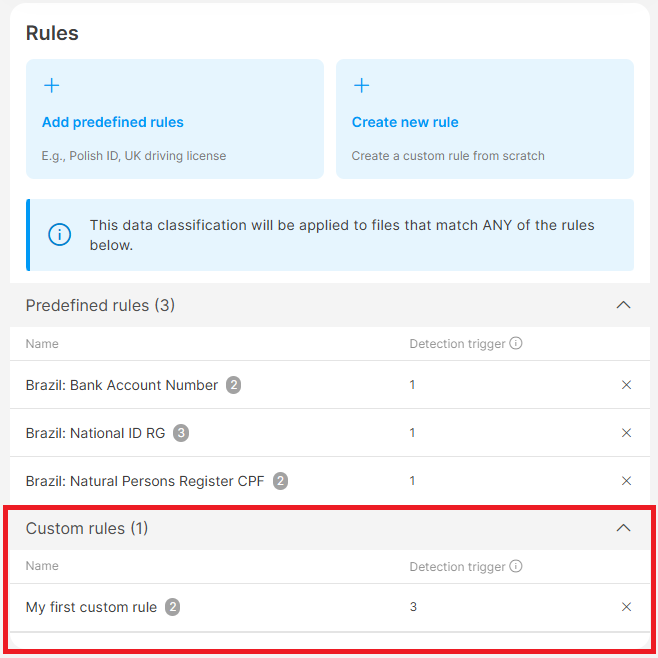Click badge 3 next to National ID RG

pos(181,433)
